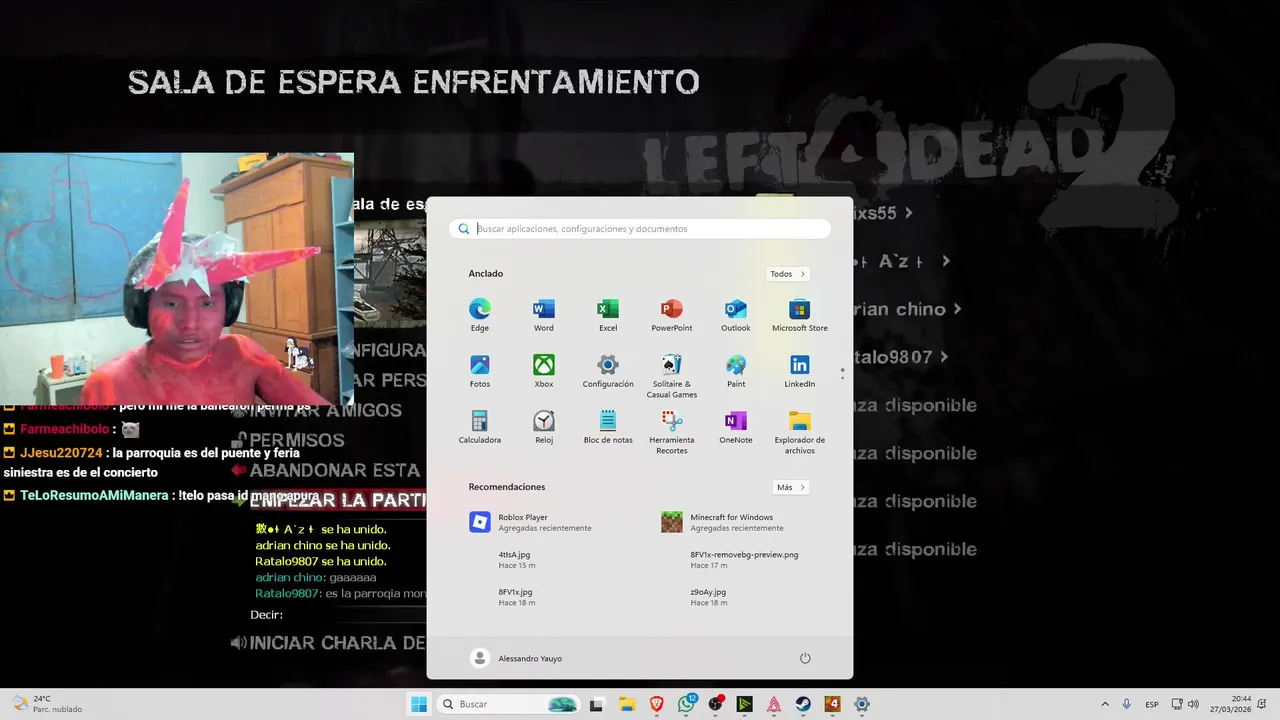Open Configuración in Start menu
The image size is (1280, 720).
click(608, 371)
